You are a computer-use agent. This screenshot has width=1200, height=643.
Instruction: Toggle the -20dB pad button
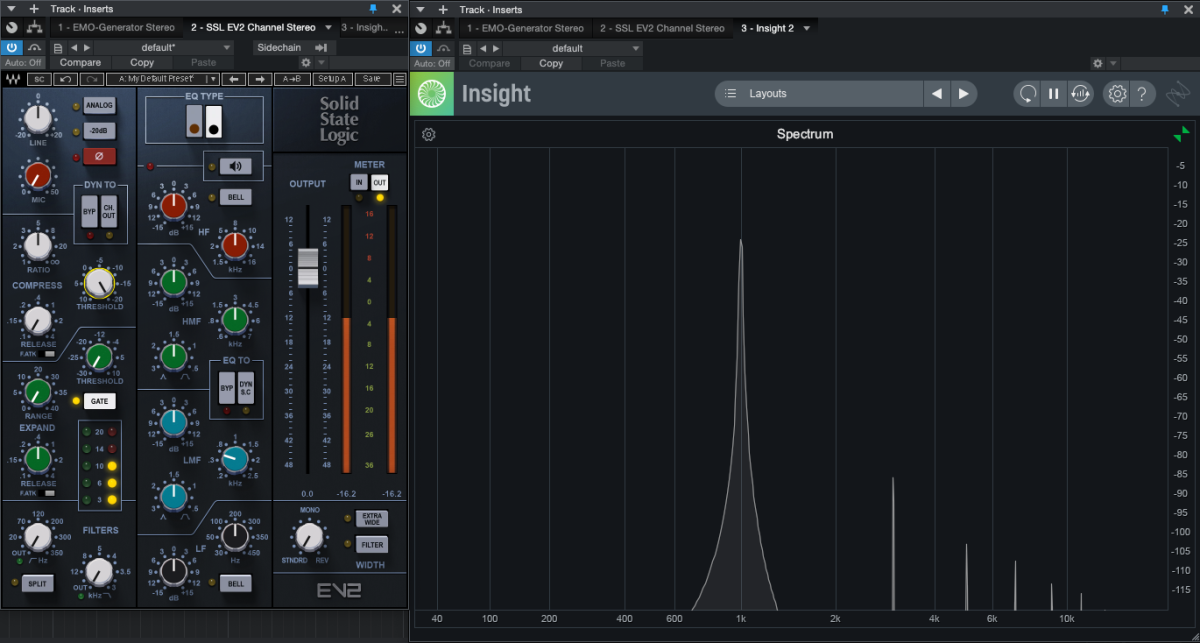point(100,131)
